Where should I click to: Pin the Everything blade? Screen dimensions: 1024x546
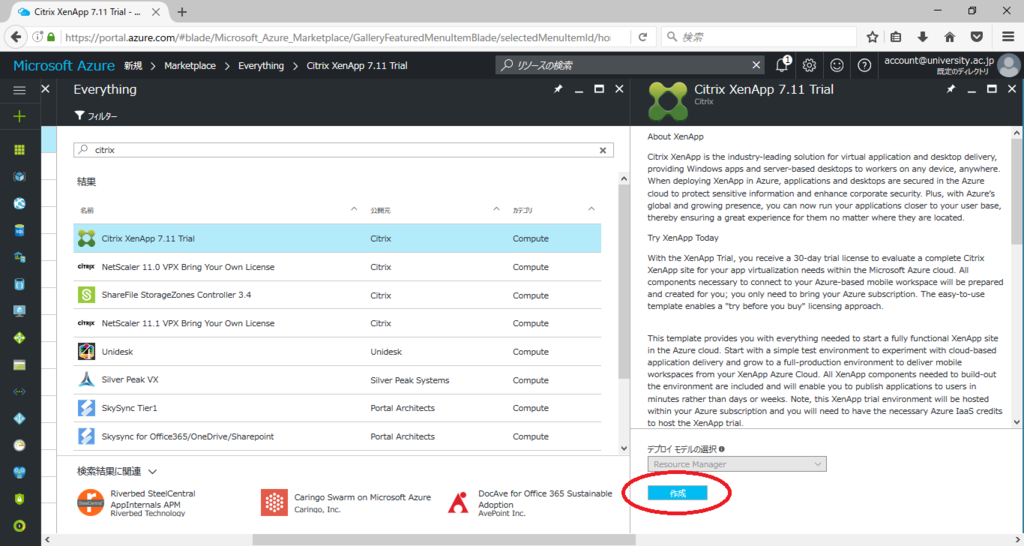tap(558, 89)
